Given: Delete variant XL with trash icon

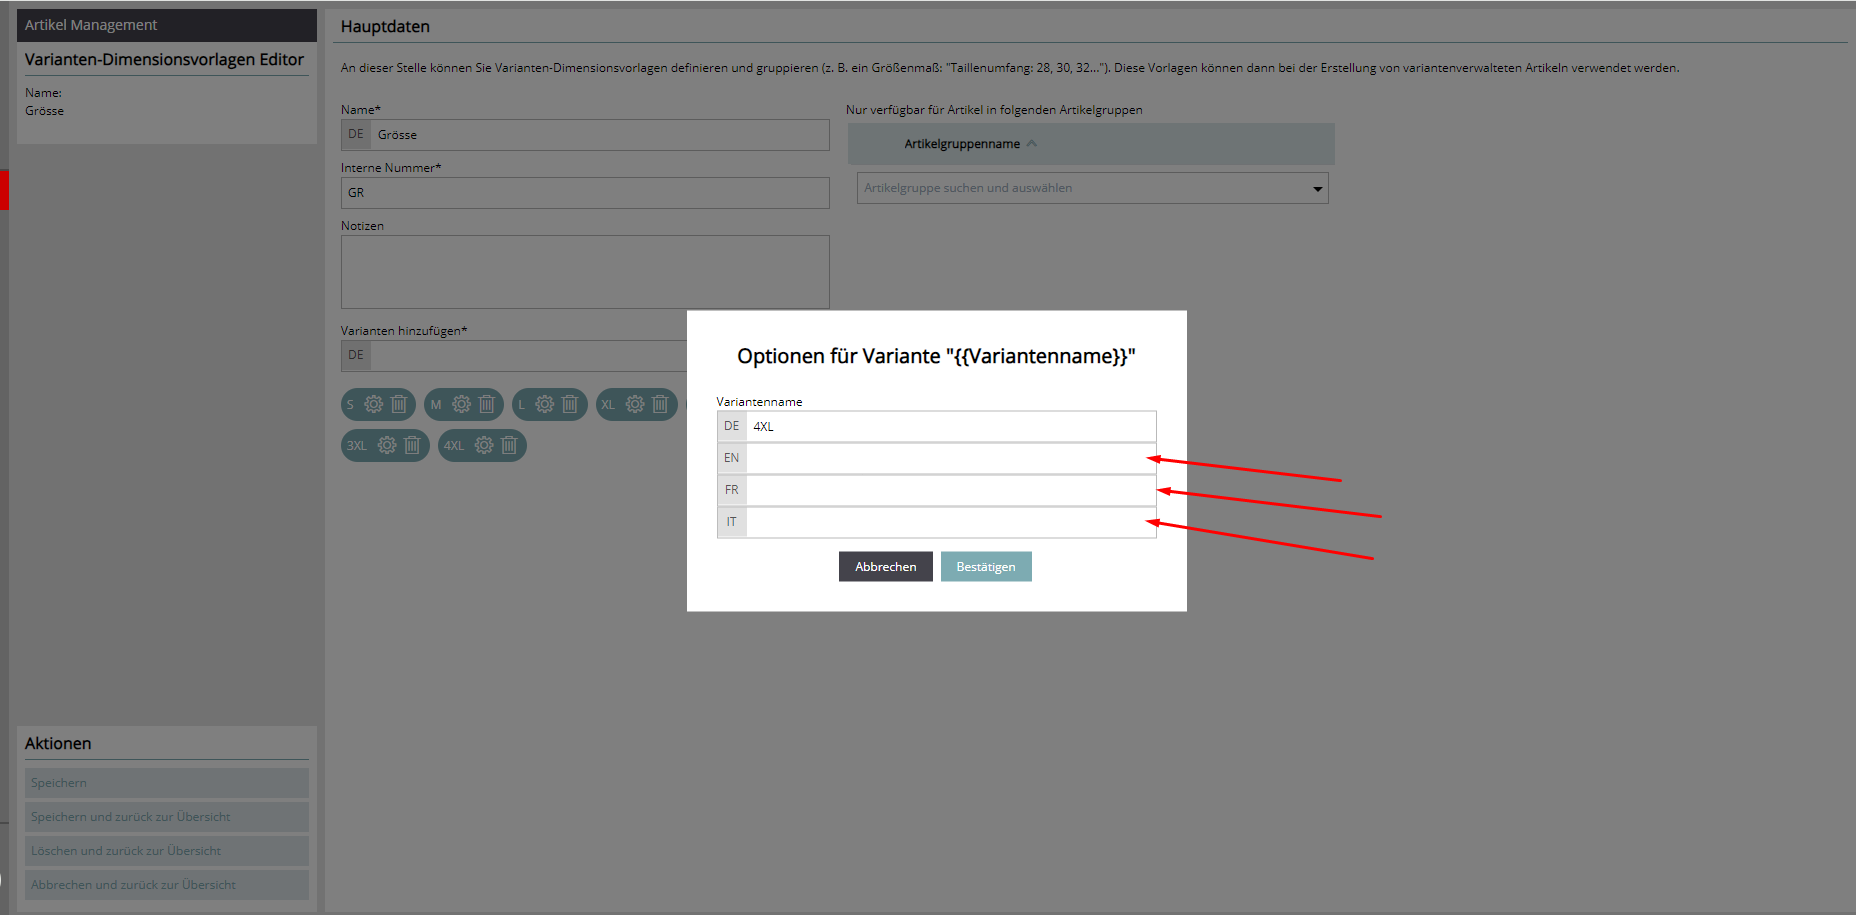Looking at the screenshot, I should point(660,404).
